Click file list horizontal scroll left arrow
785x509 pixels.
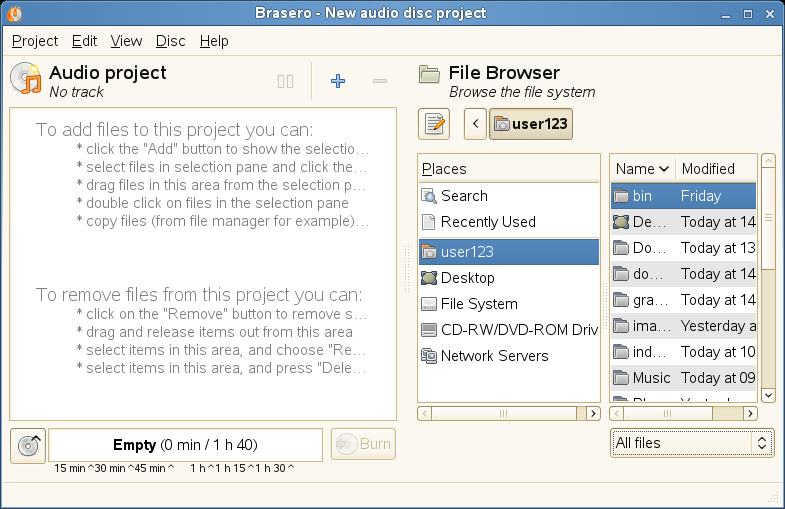(x=617, y=413)
